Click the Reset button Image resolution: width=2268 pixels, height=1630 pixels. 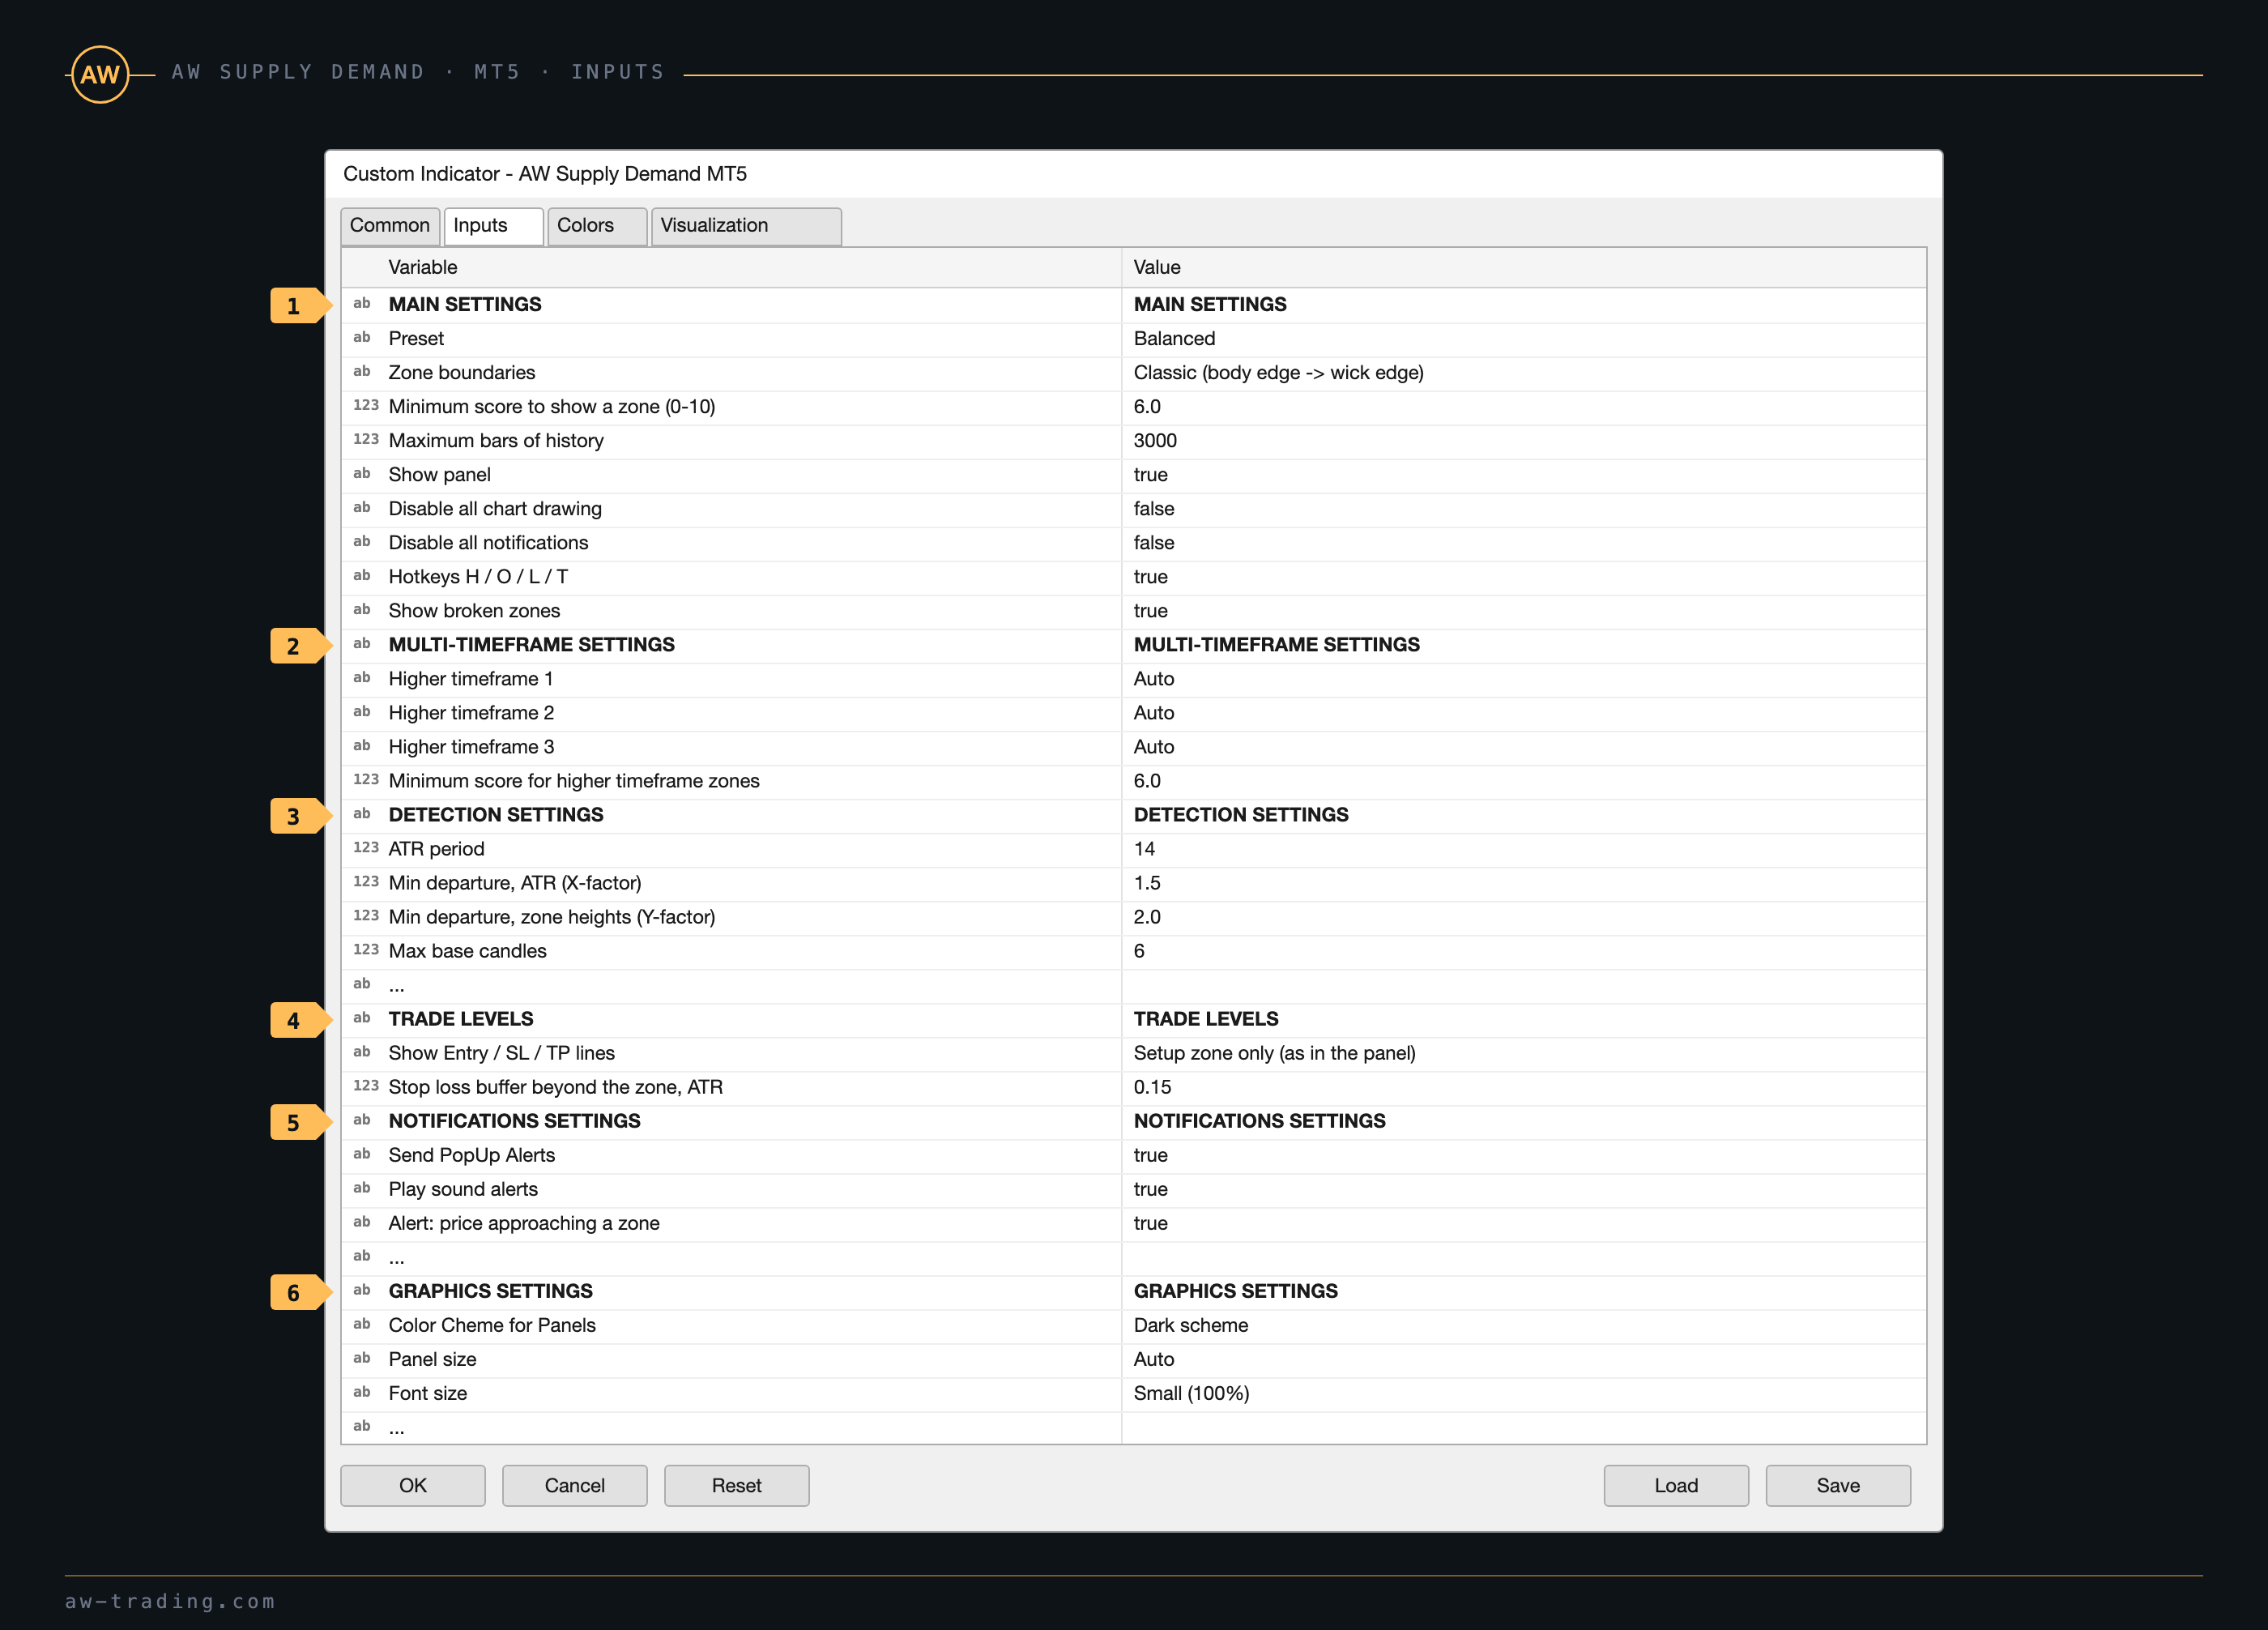pos(737,1486)
